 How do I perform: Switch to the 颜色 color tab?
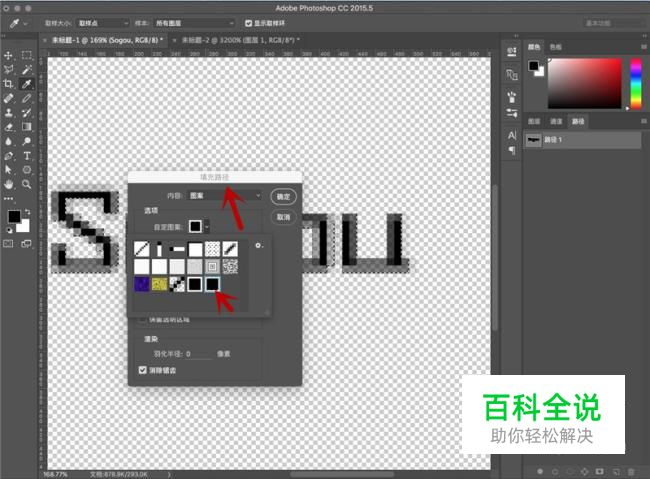pyautogui.click(x=534, y=47)
